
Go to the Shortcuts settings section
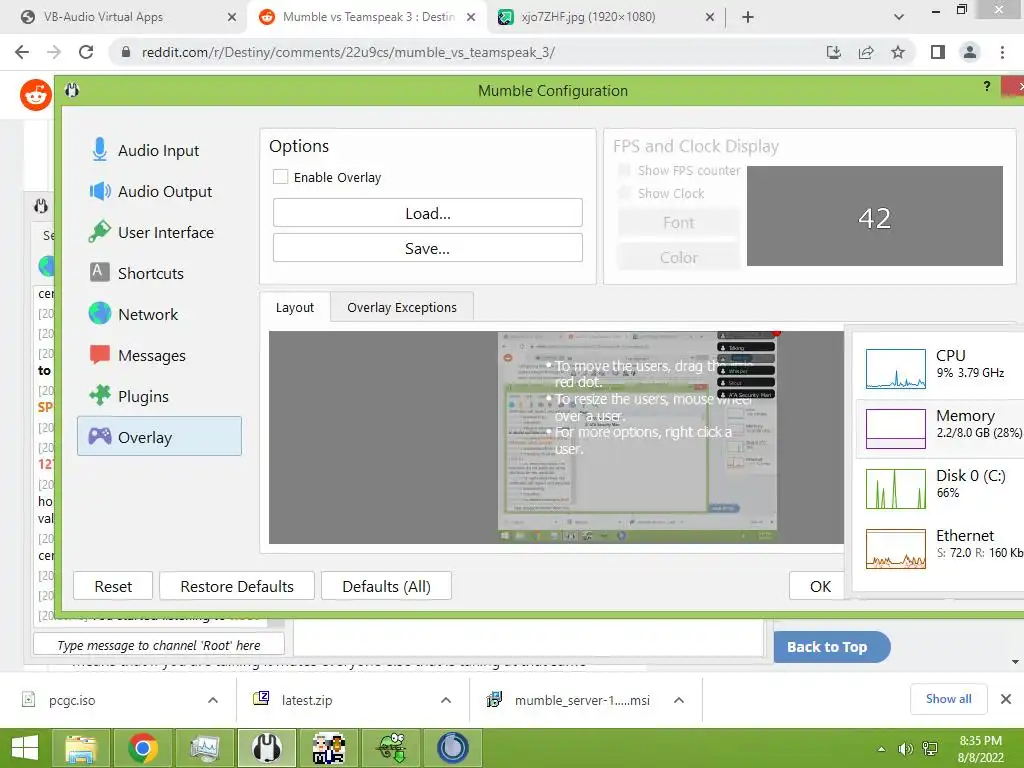(x=159, y=274)
